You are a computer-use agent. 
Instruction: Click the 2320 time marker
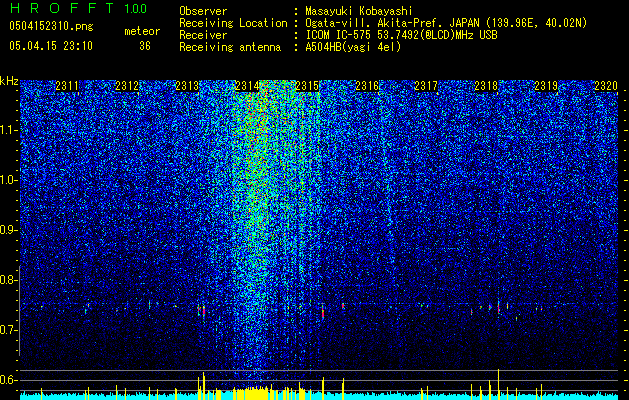(x=606, y=86)
